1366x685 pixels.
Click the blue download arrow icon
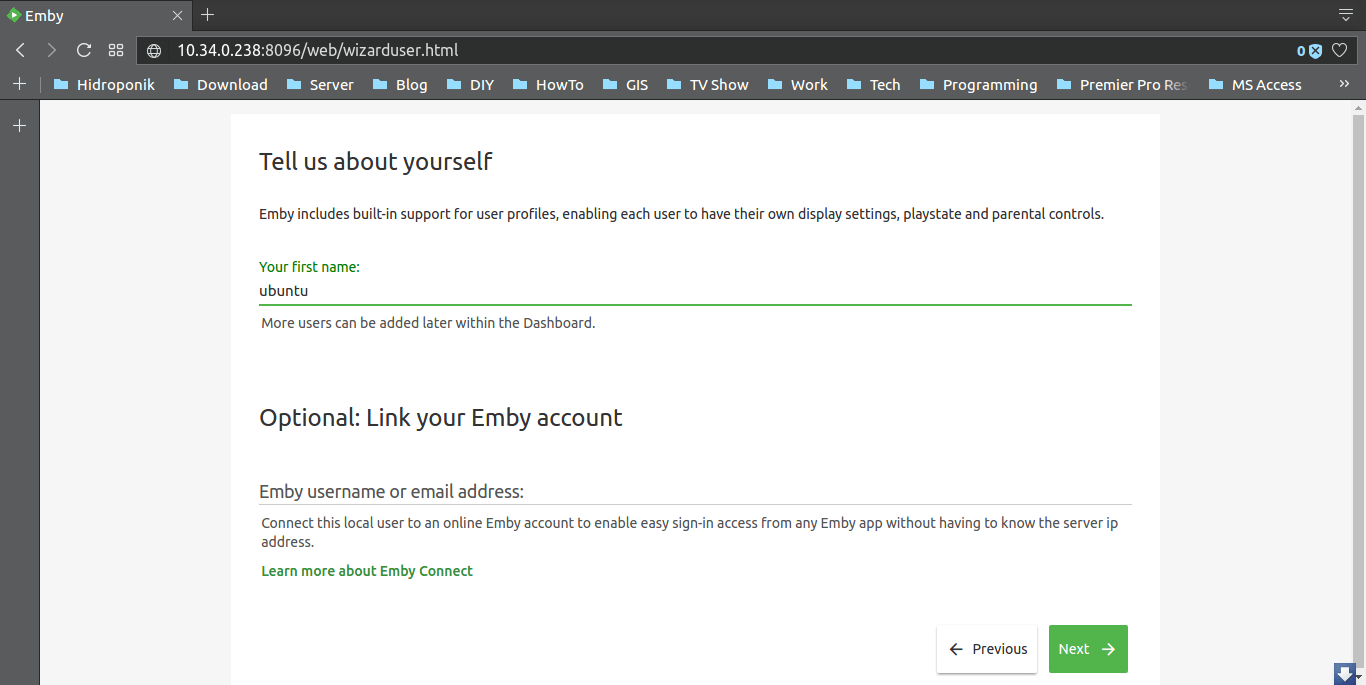[x=1347, y=673]
